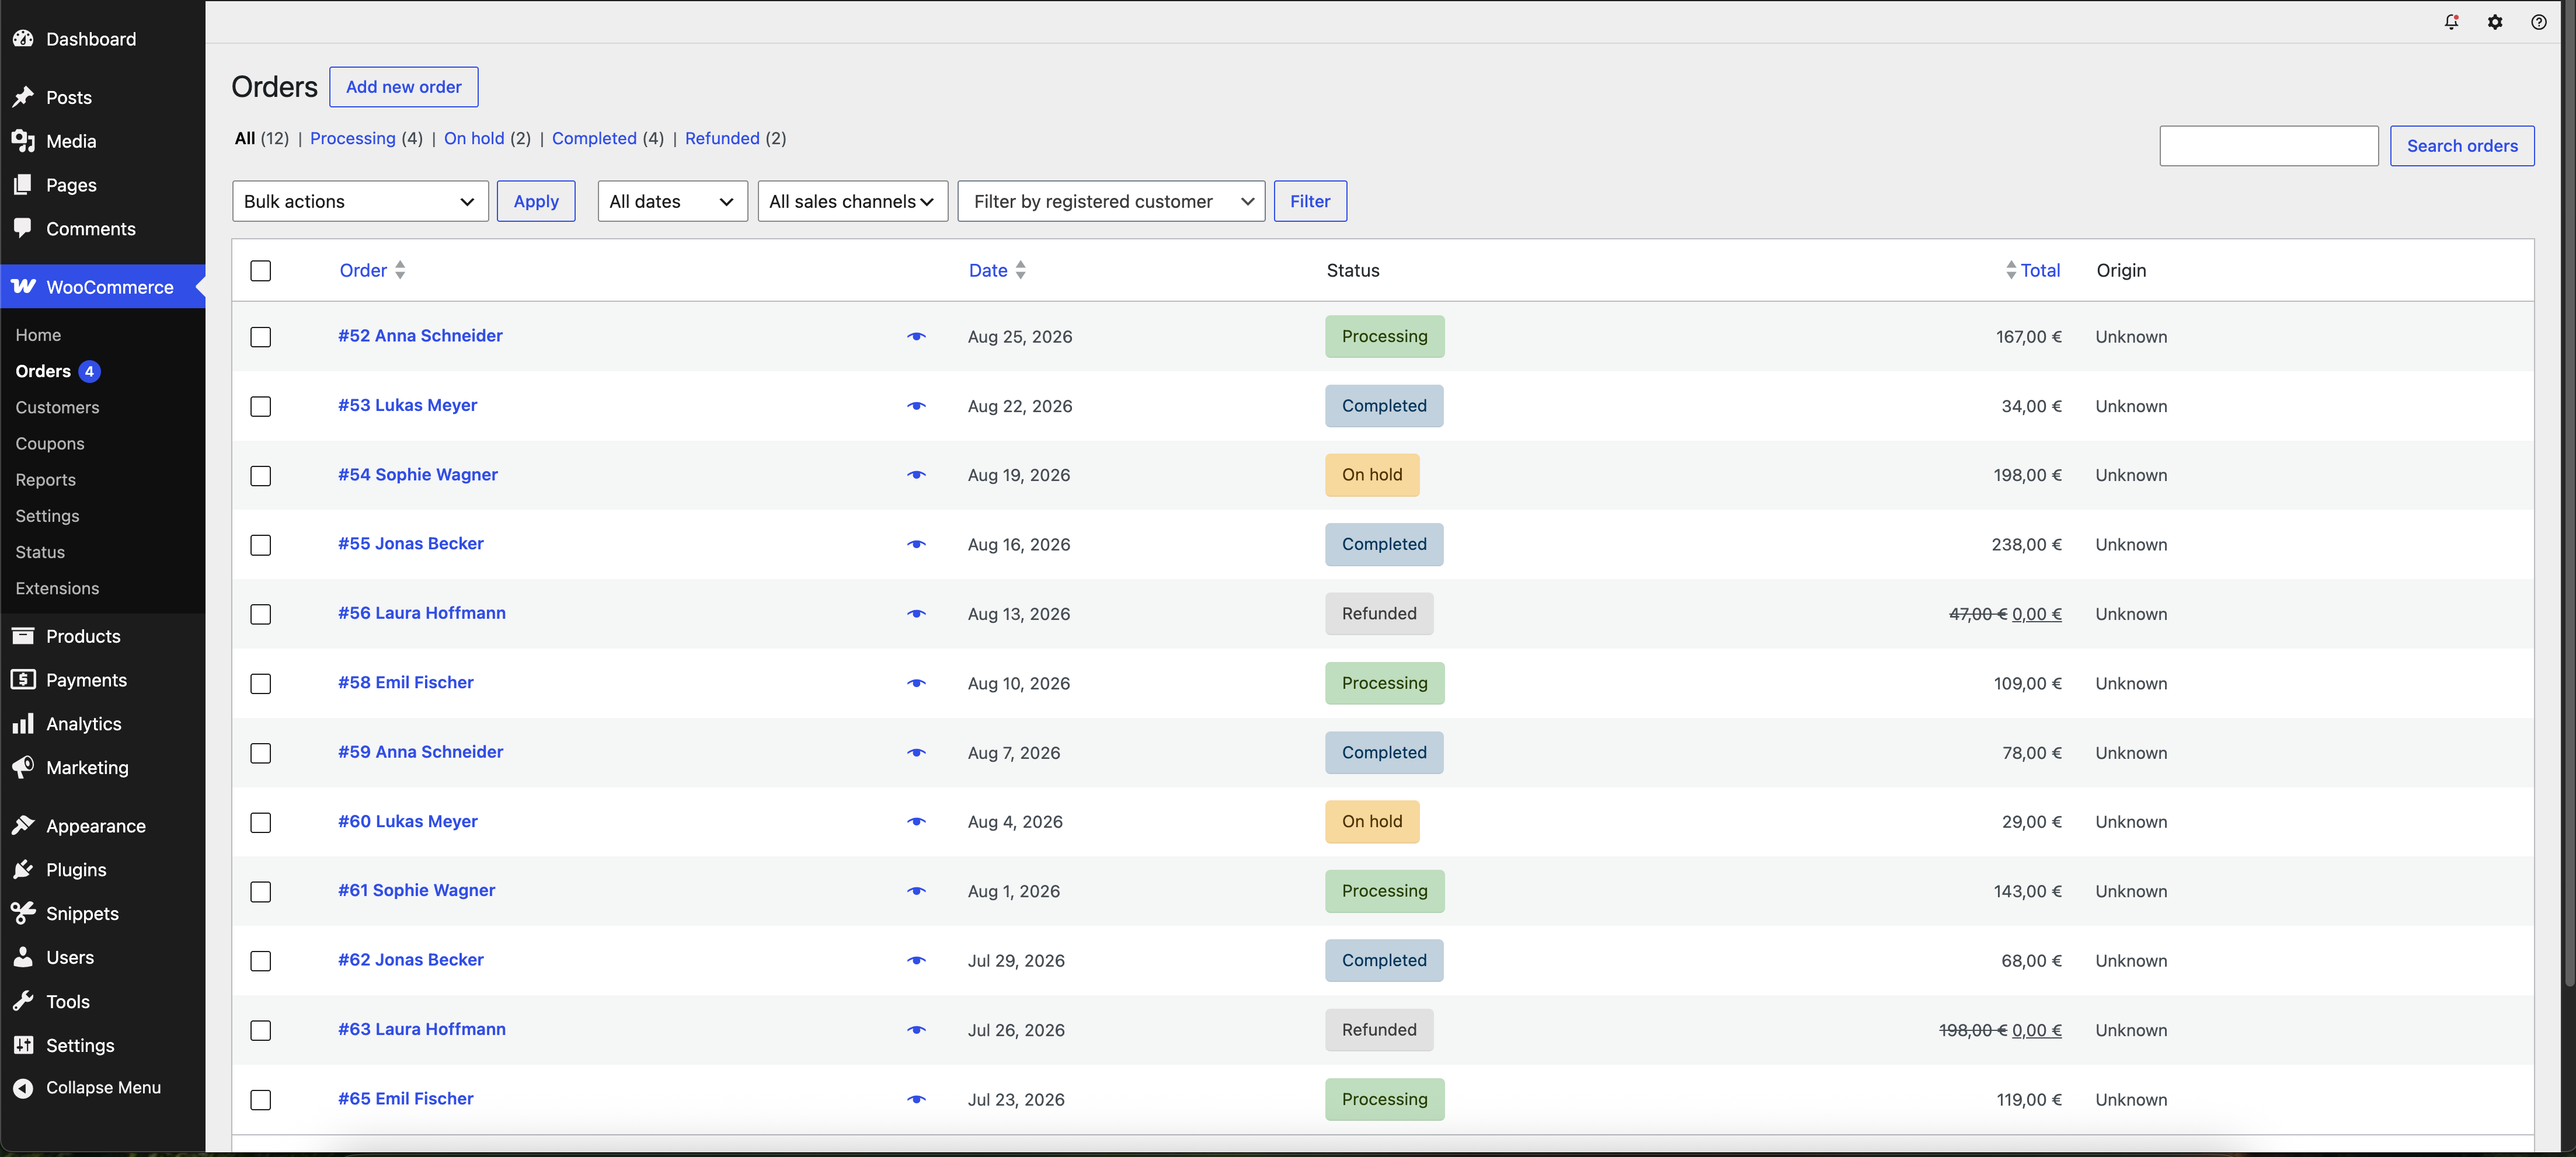Click the Tools wrench icon

click(x=23, y=1001)
